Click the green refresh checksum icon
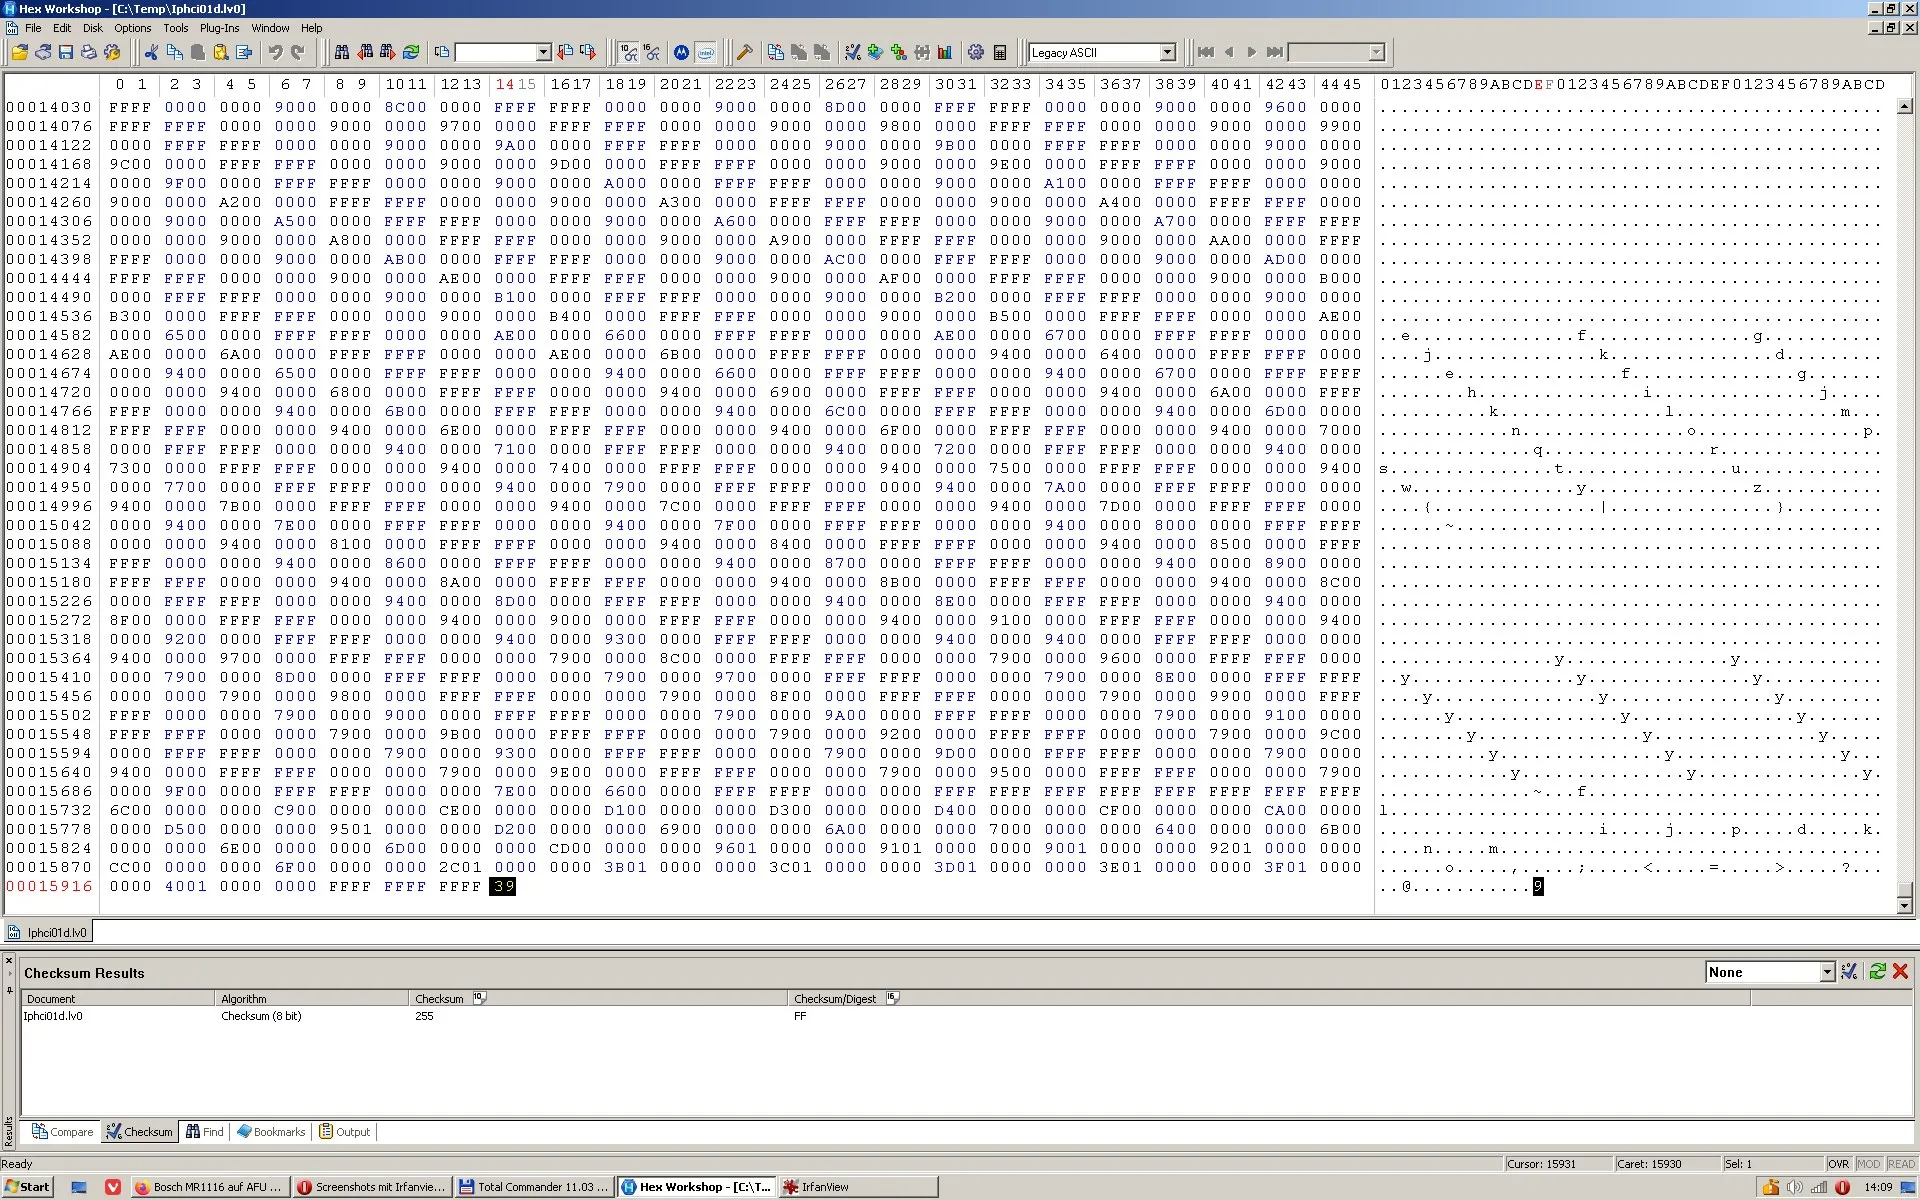 (x=1877, y=971)
